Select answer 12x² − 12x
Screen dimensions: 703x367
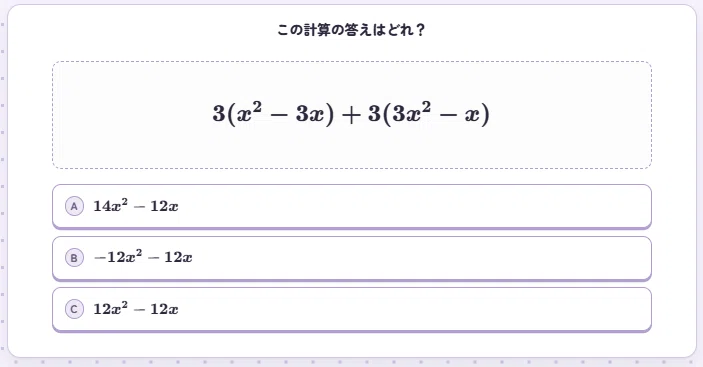tap(135, 309)
